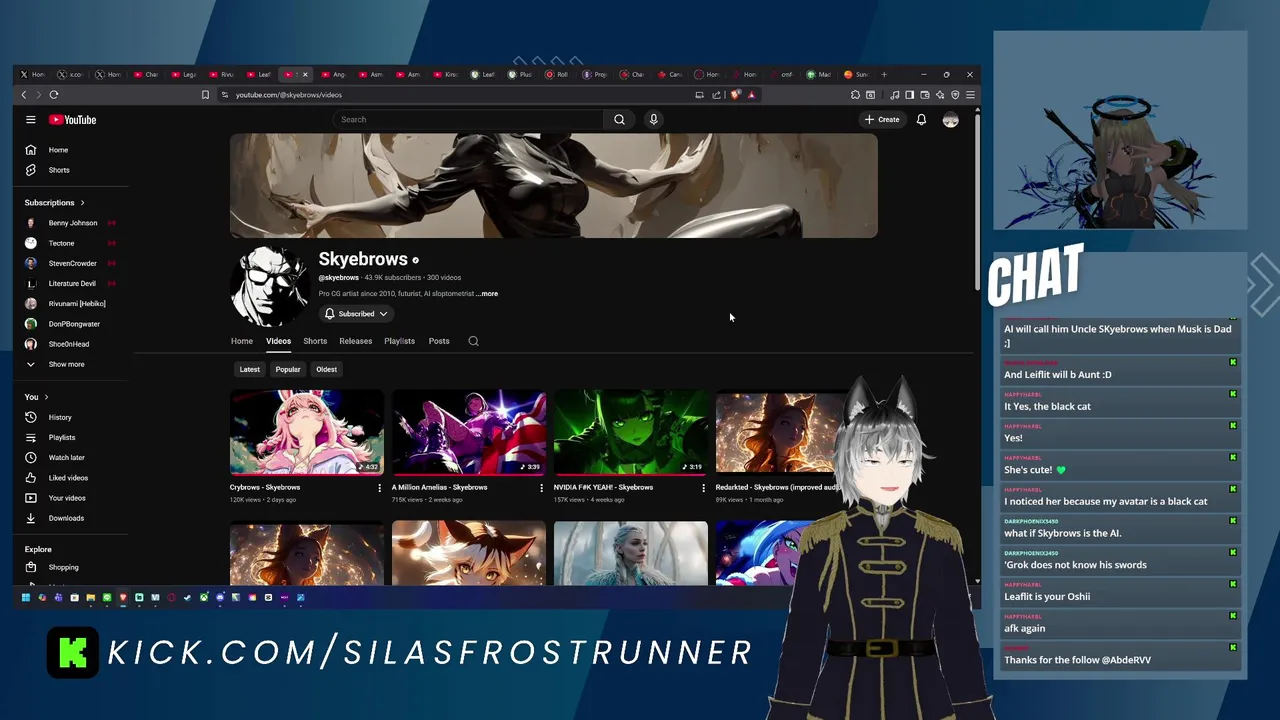The width and height of the screenshot is (1280, 720).
Task: Play the NVIDIA F#K YEAH! thumbnail
Action: [x=631, y=432]
